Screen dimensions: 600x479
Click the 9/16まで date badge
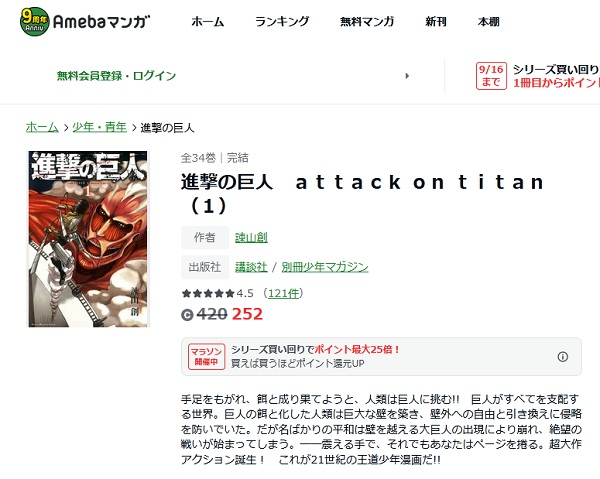tap(491, 76)
